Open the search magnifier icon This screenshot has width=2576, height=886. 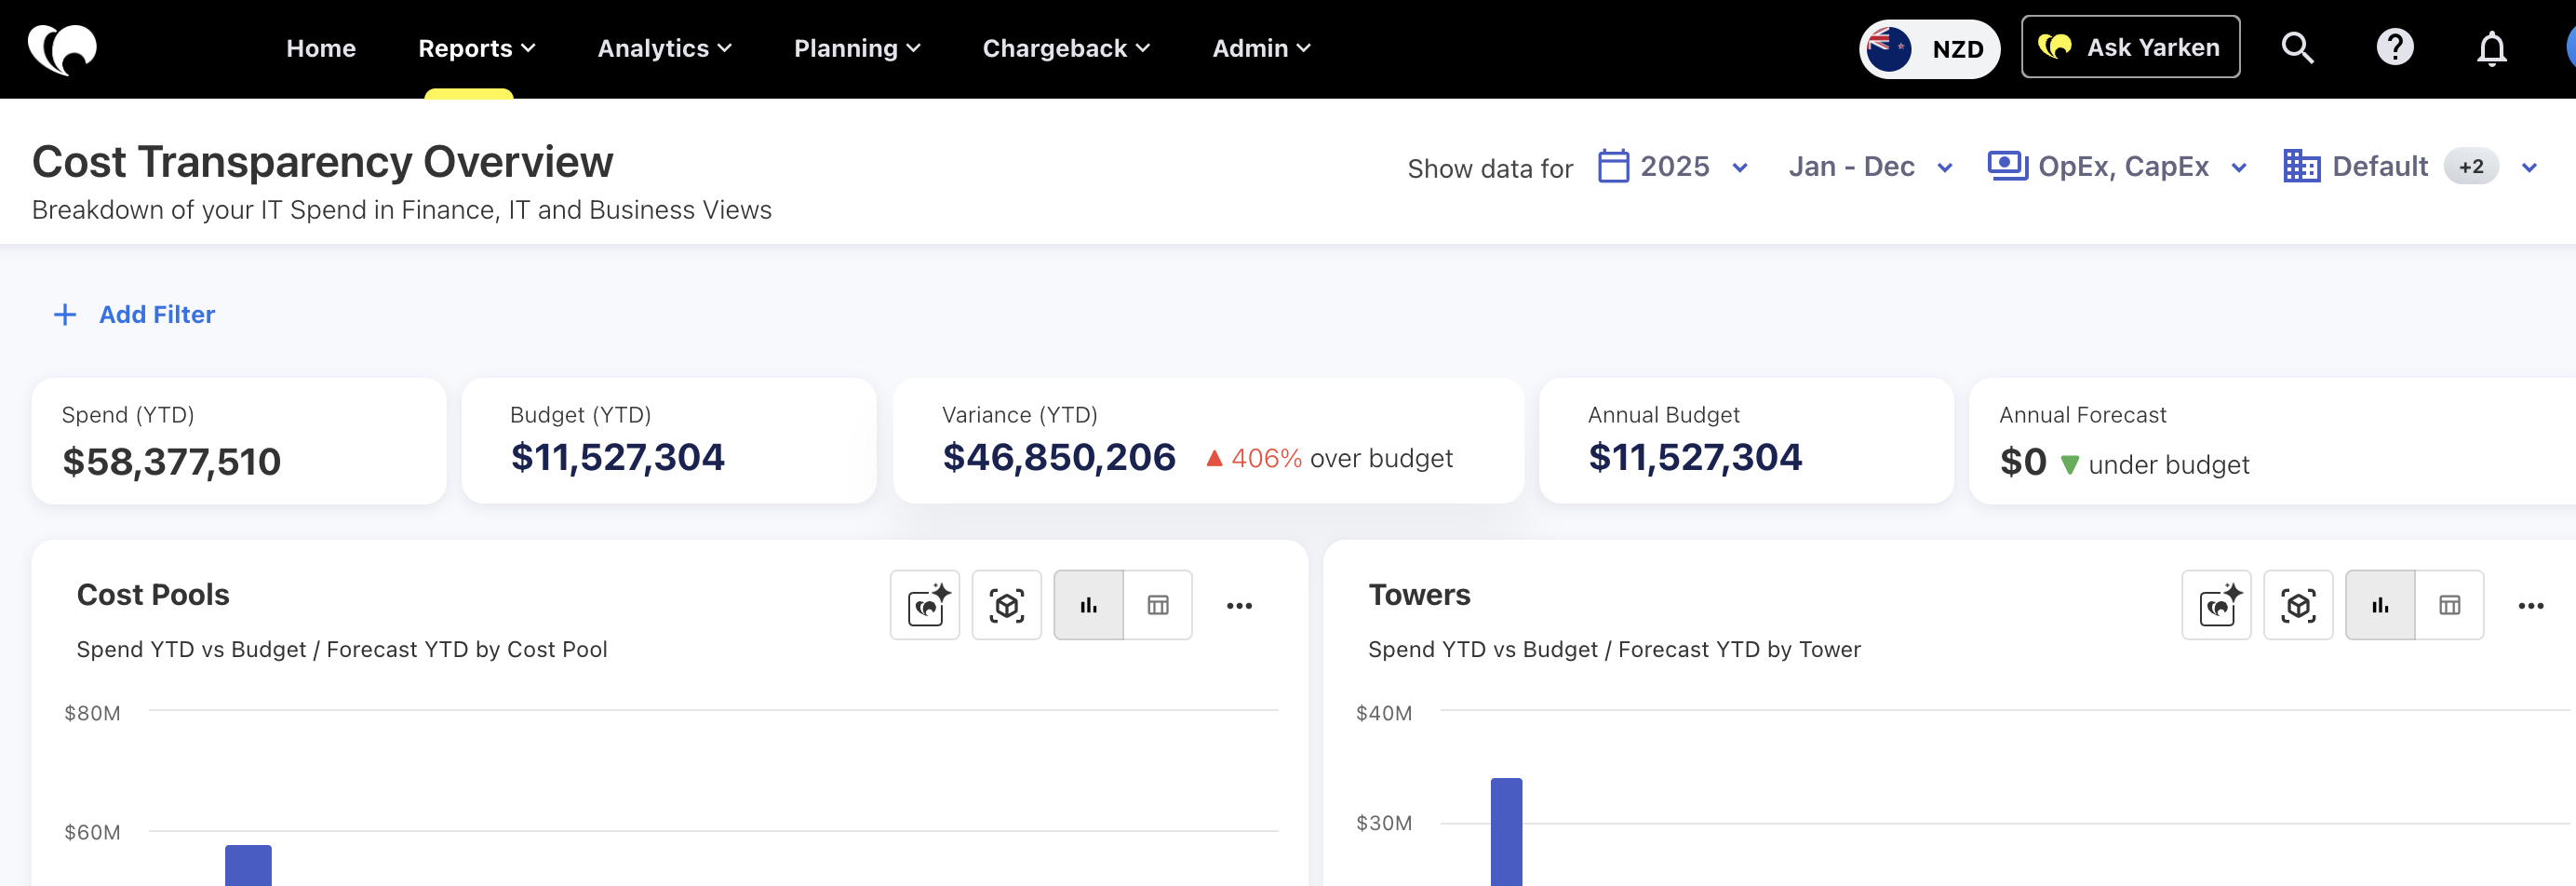(x=2297, y=48)
